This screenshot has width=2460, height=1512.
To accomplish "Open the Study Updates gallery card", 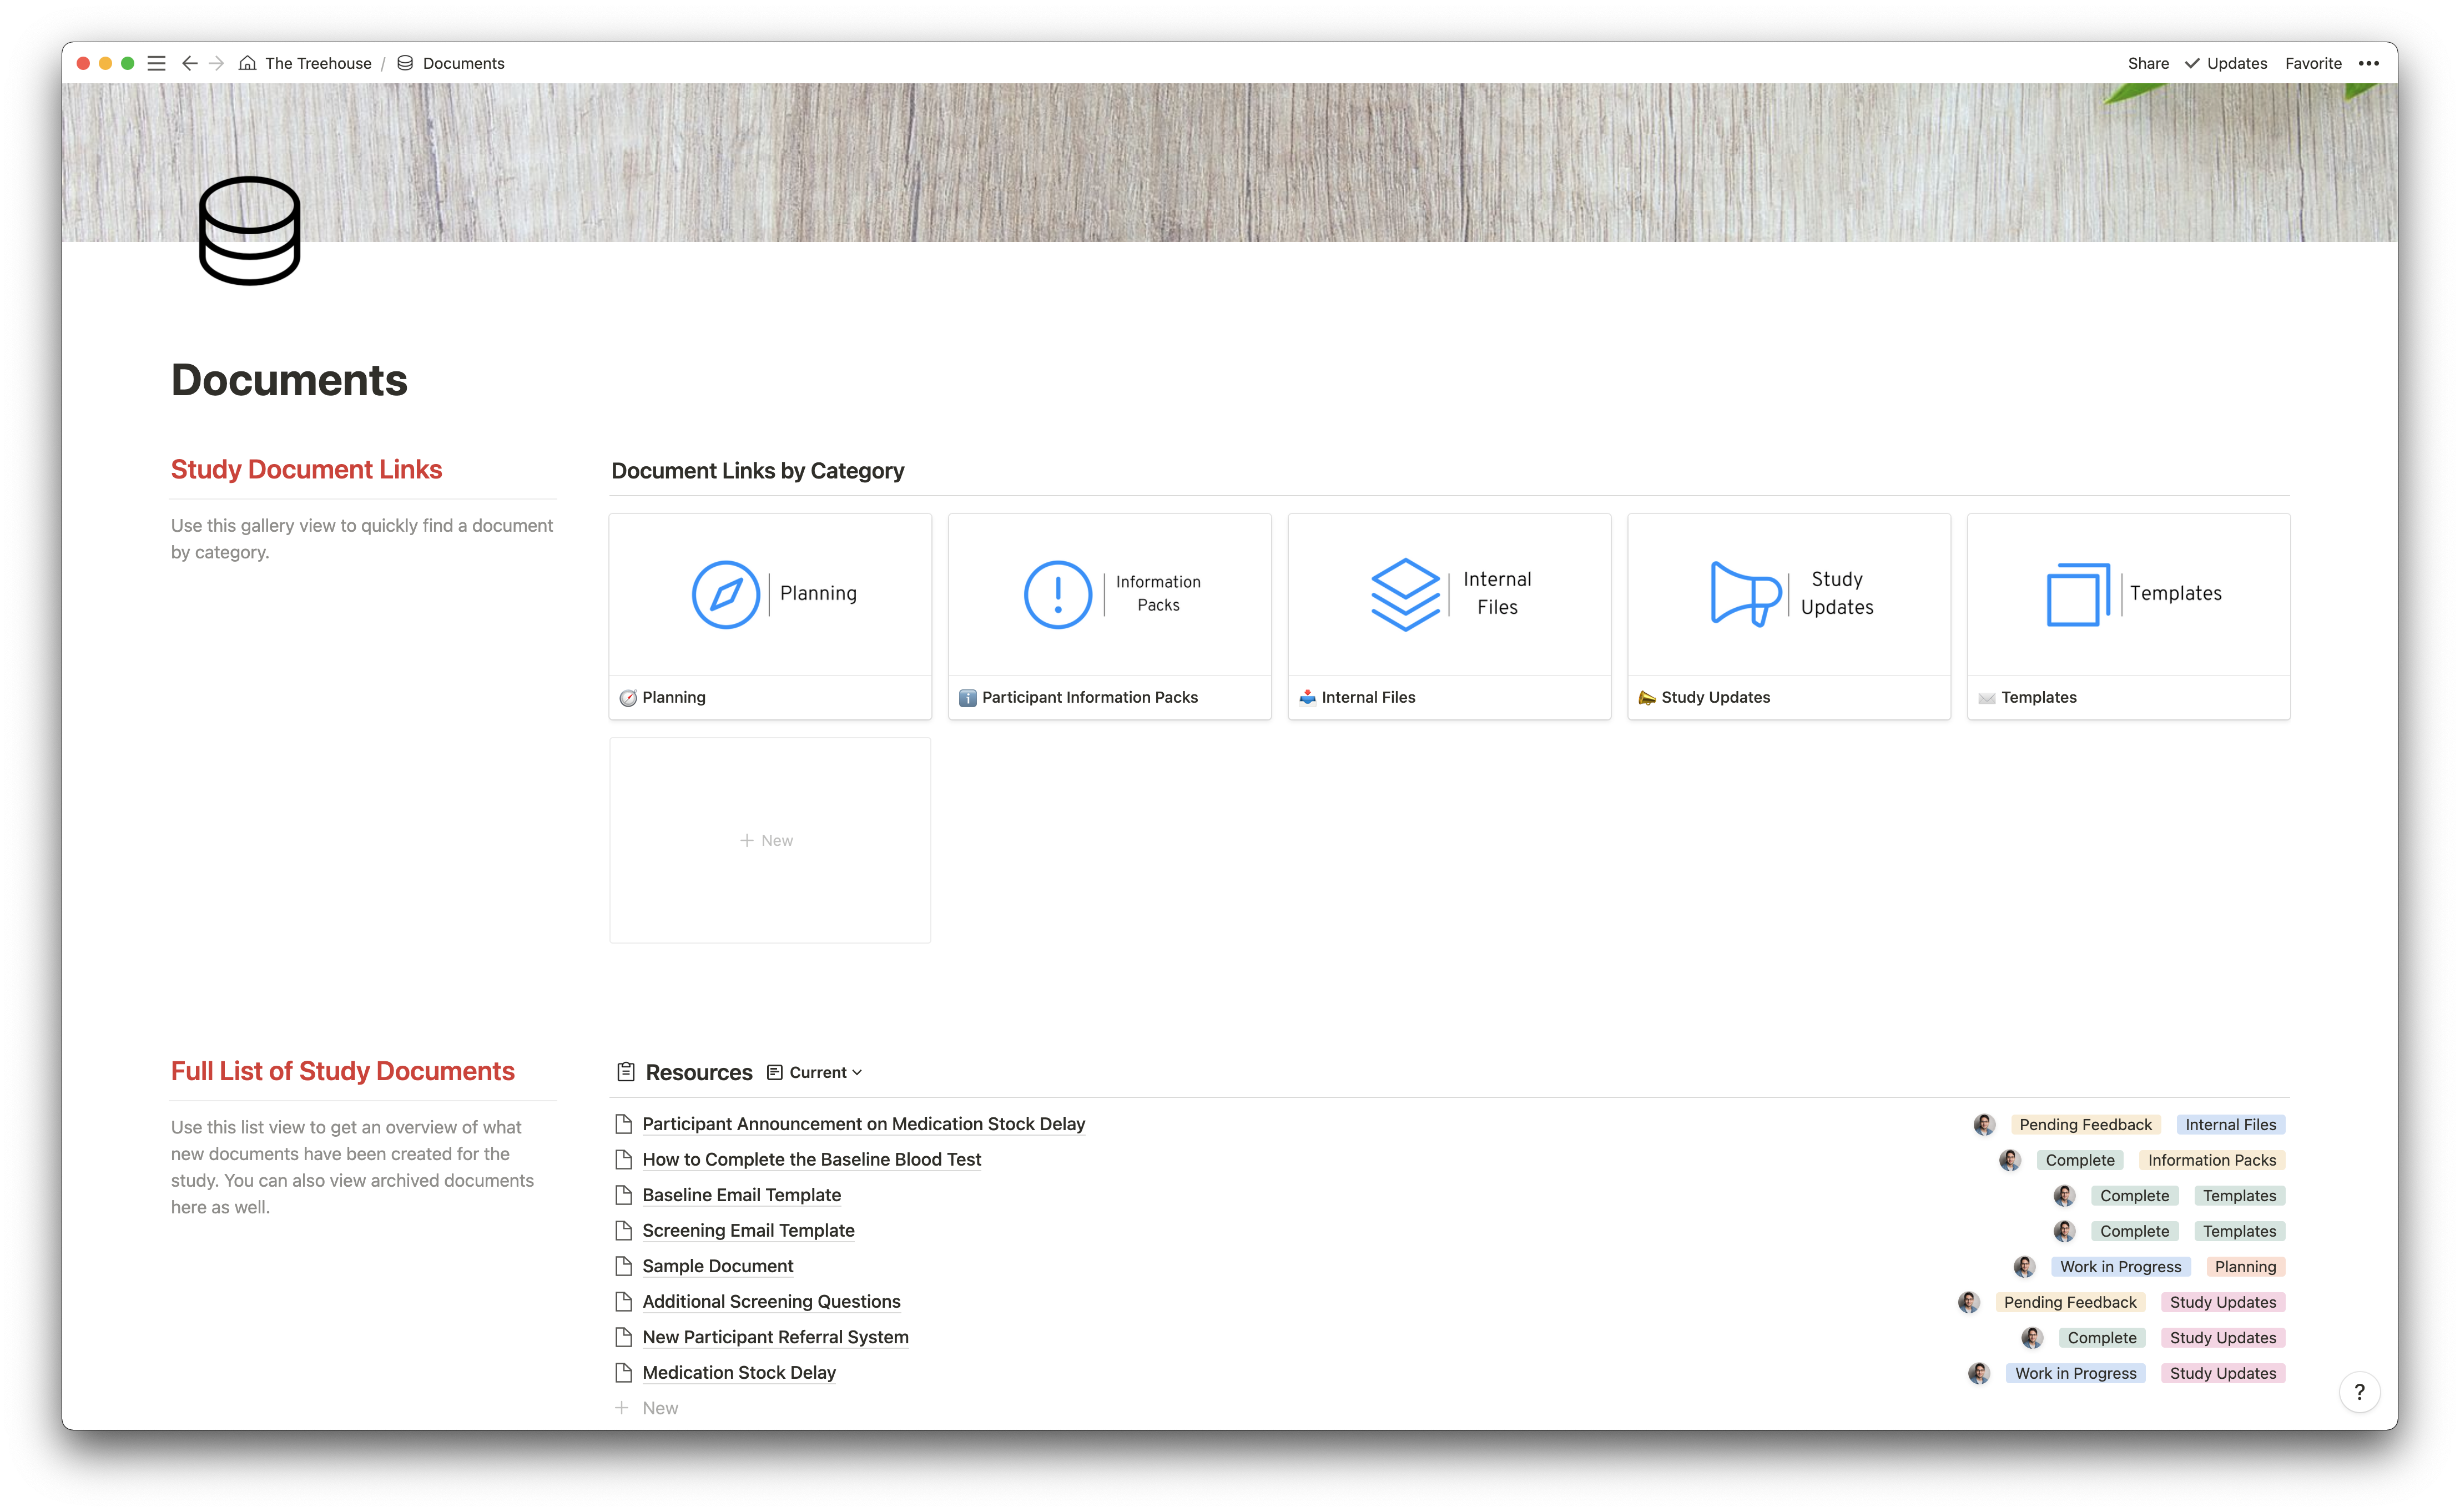I will tap(1788, 615).
